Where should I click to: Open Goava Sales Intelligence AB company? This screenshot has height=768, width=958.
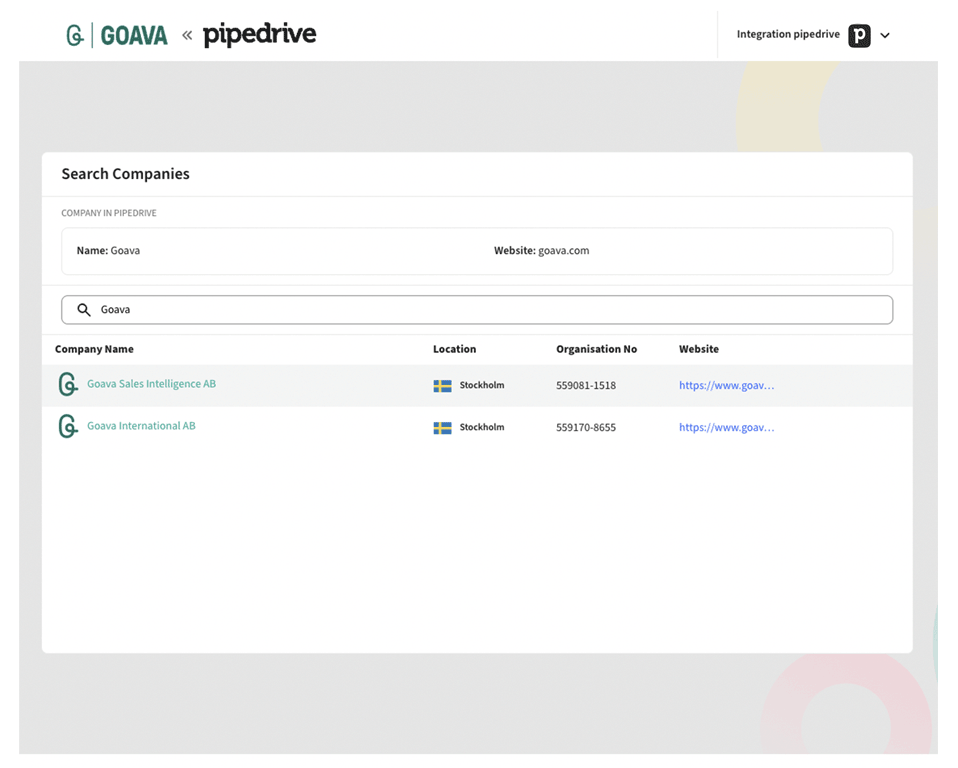click(151, 384)
